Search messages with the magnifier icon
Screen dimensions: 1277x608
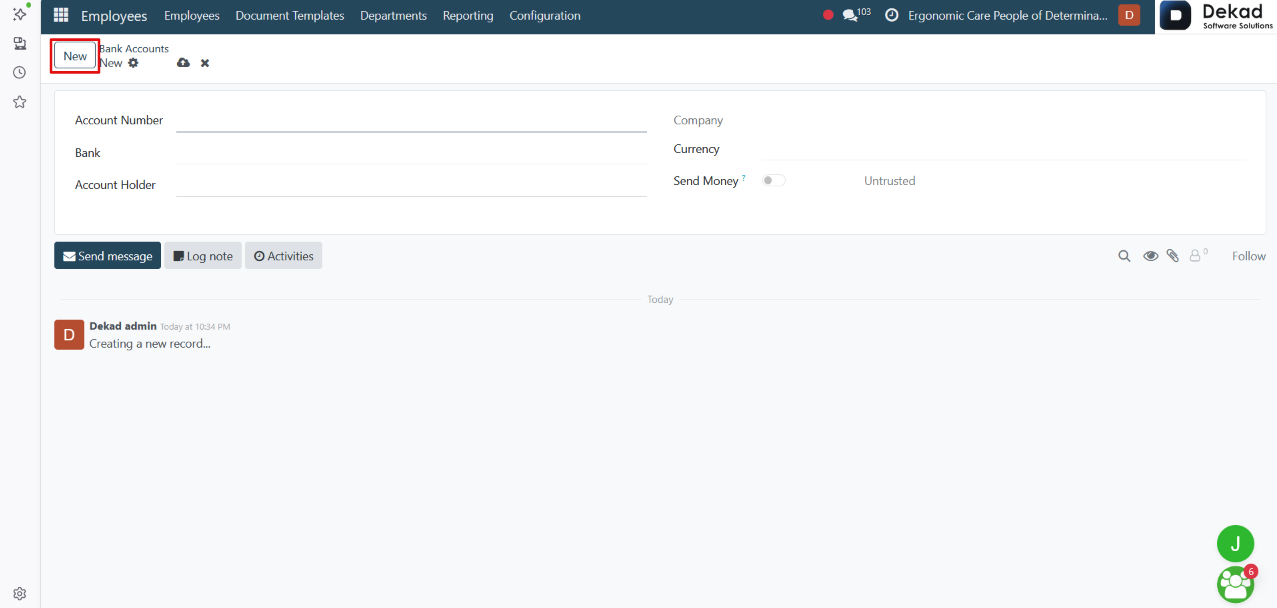(x=1125, y=256)
